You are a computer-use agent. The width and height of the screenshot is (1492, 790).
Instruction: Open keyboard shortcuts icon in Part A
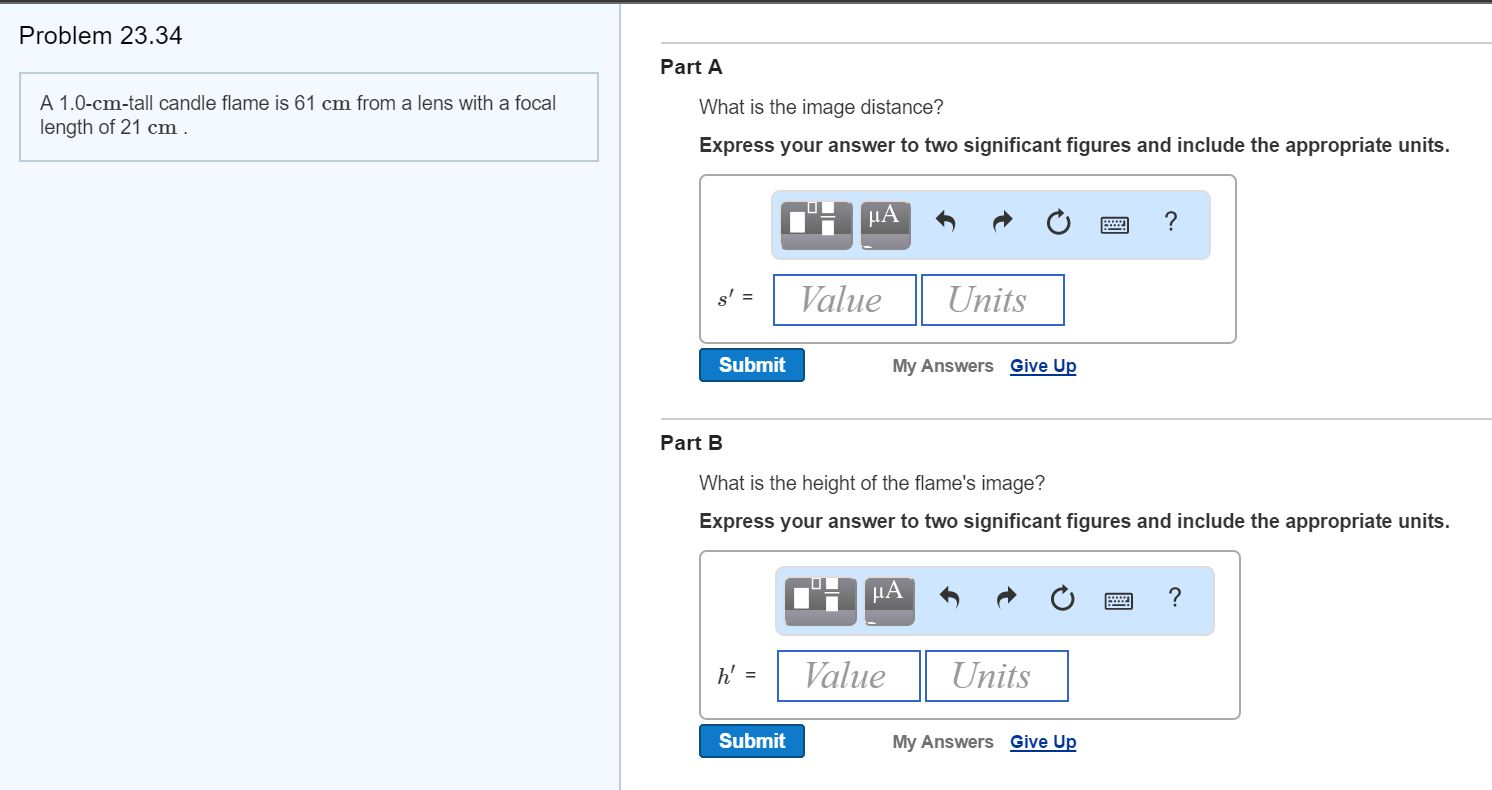click(1115, 225)
